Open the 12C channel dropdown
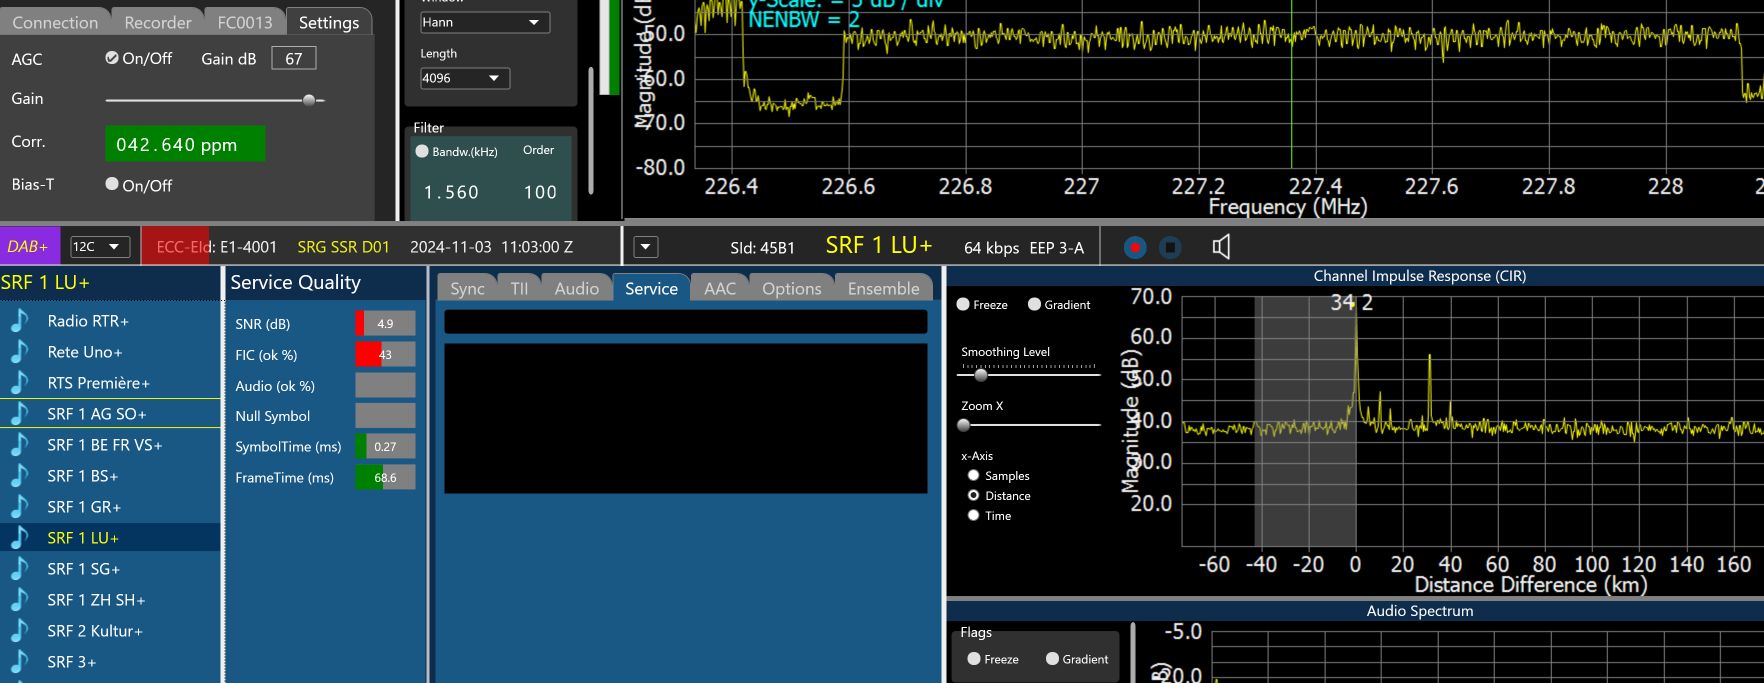Image resolution: width=1764 pixels, height=683 pixels. 100,247
